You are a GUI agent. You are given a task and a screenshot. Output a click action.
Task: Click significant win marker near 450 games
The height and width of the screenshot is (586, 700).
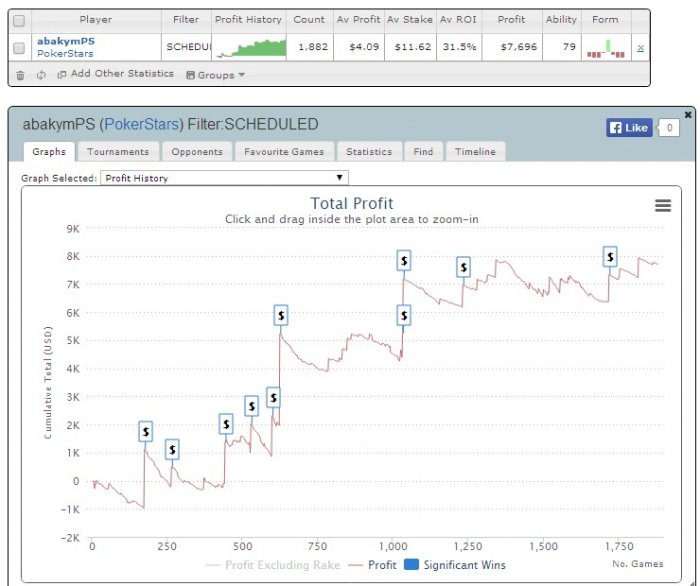click(226, 424)
